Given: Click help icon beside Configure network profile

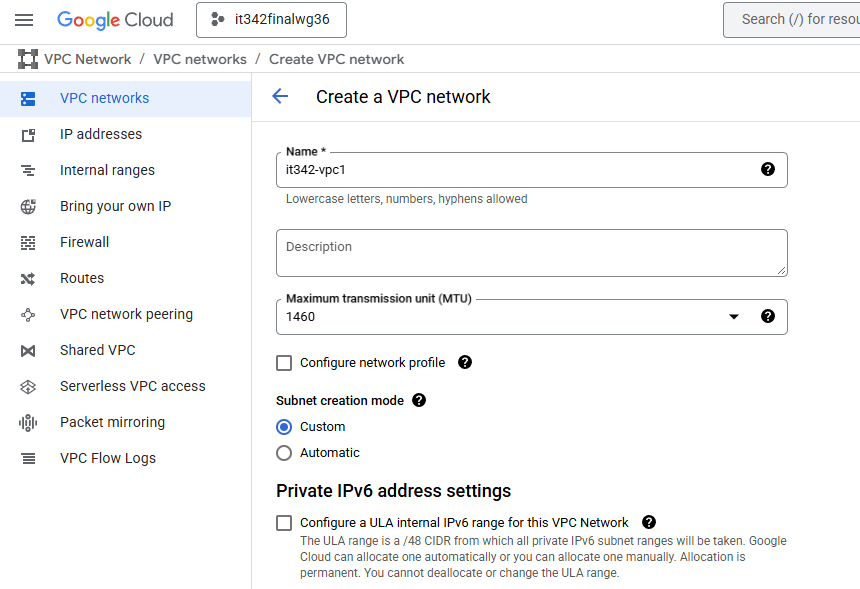Looking at the screenshot, I should (464, 362).
